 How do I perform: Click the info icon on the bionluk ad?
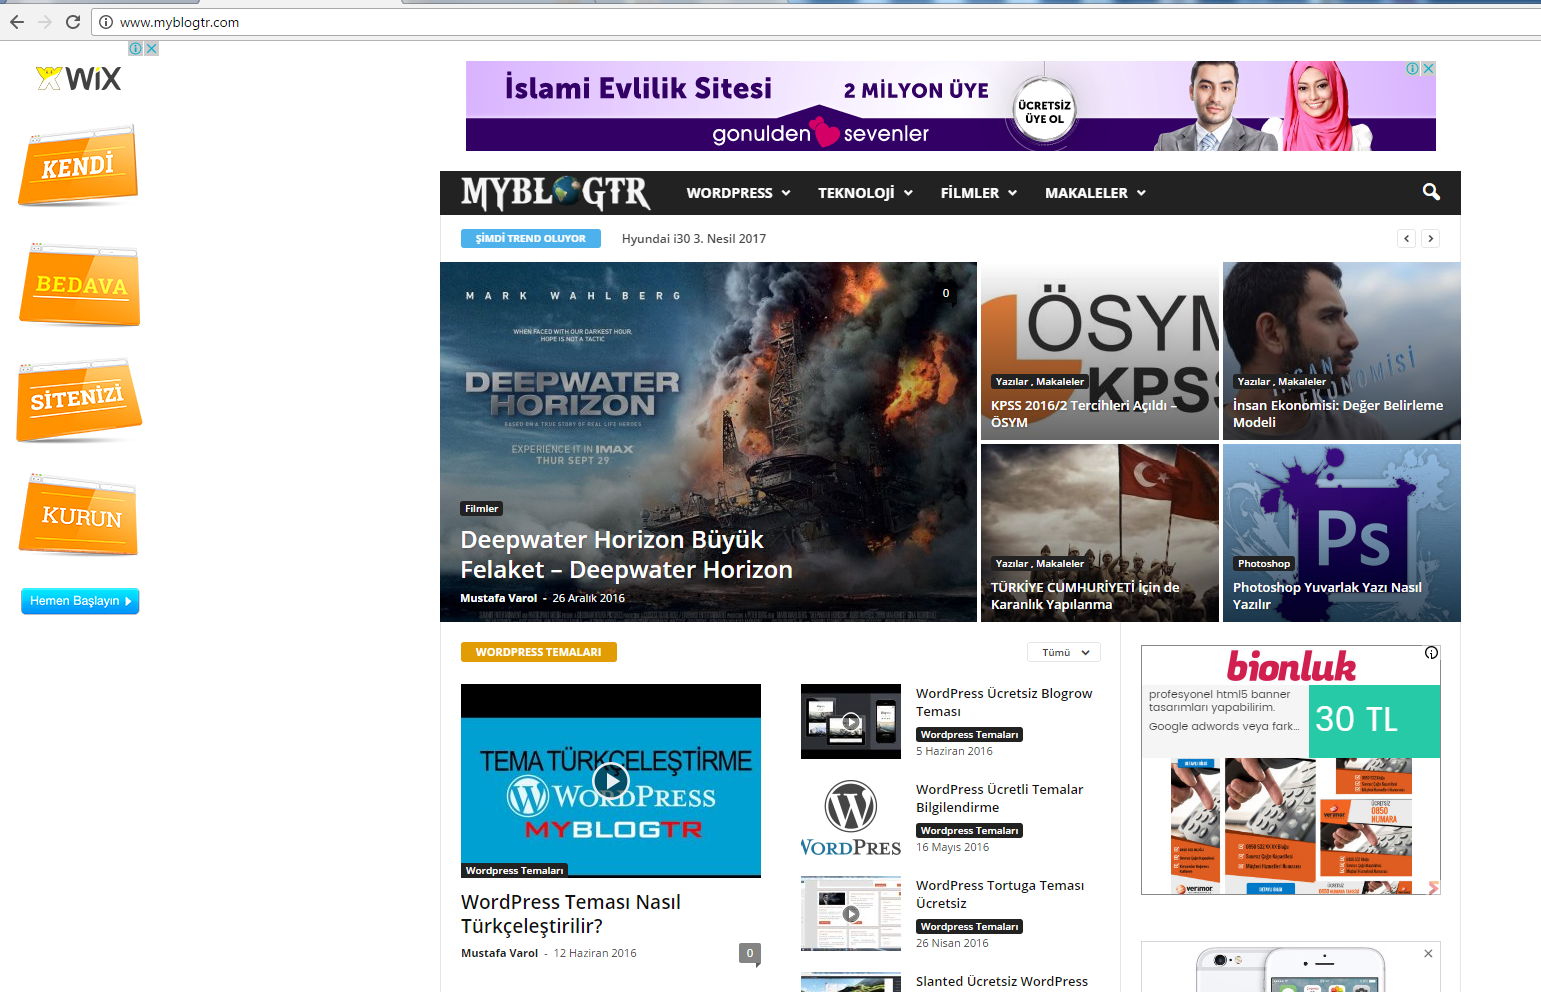pyautogui.click(x=1431, y=653)
